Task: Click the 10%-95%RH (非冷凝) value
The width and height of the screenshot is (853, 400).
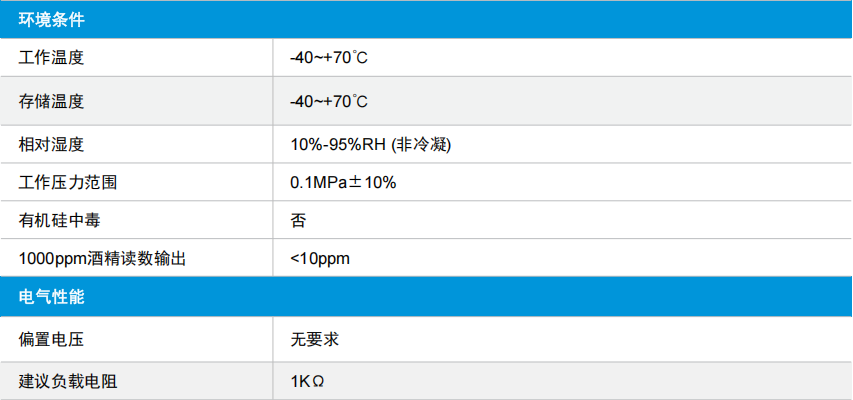Action: click(370, 145)
